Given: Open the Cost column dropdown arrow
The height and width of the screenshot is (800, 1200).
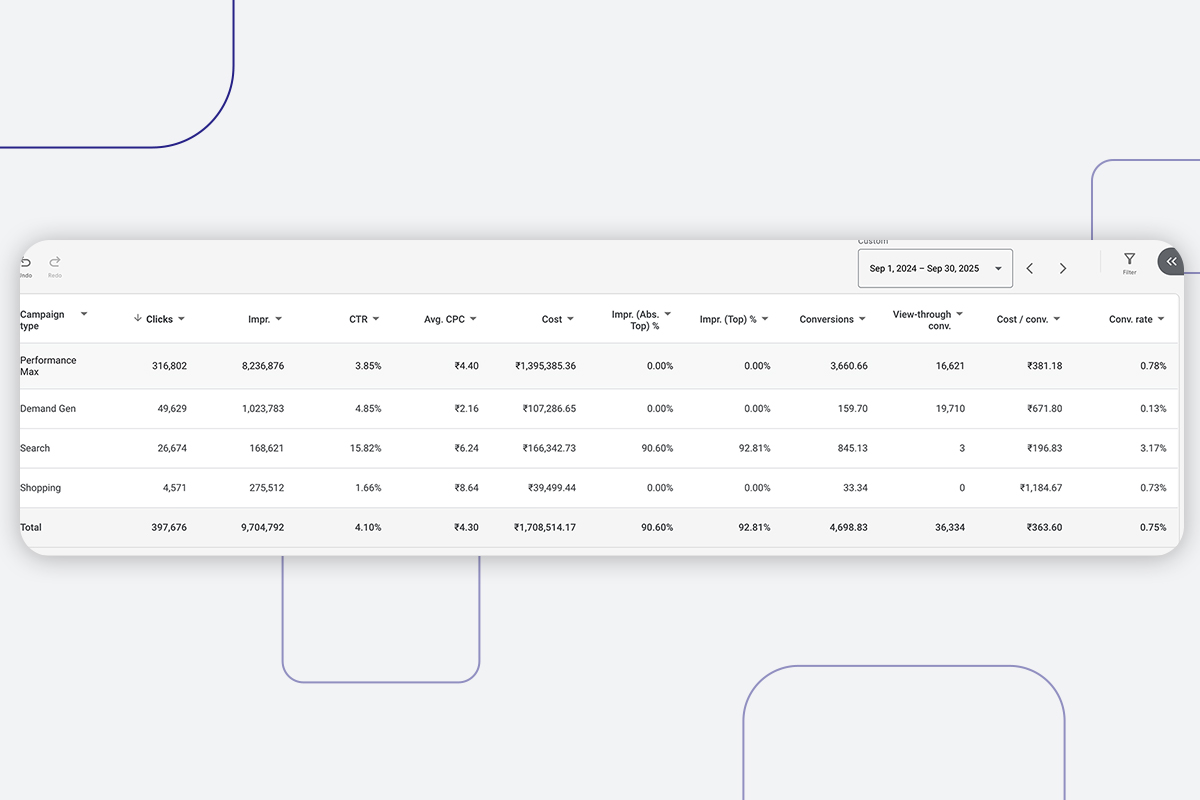Looking at the screenshot, I should click(x=570, y=320).
